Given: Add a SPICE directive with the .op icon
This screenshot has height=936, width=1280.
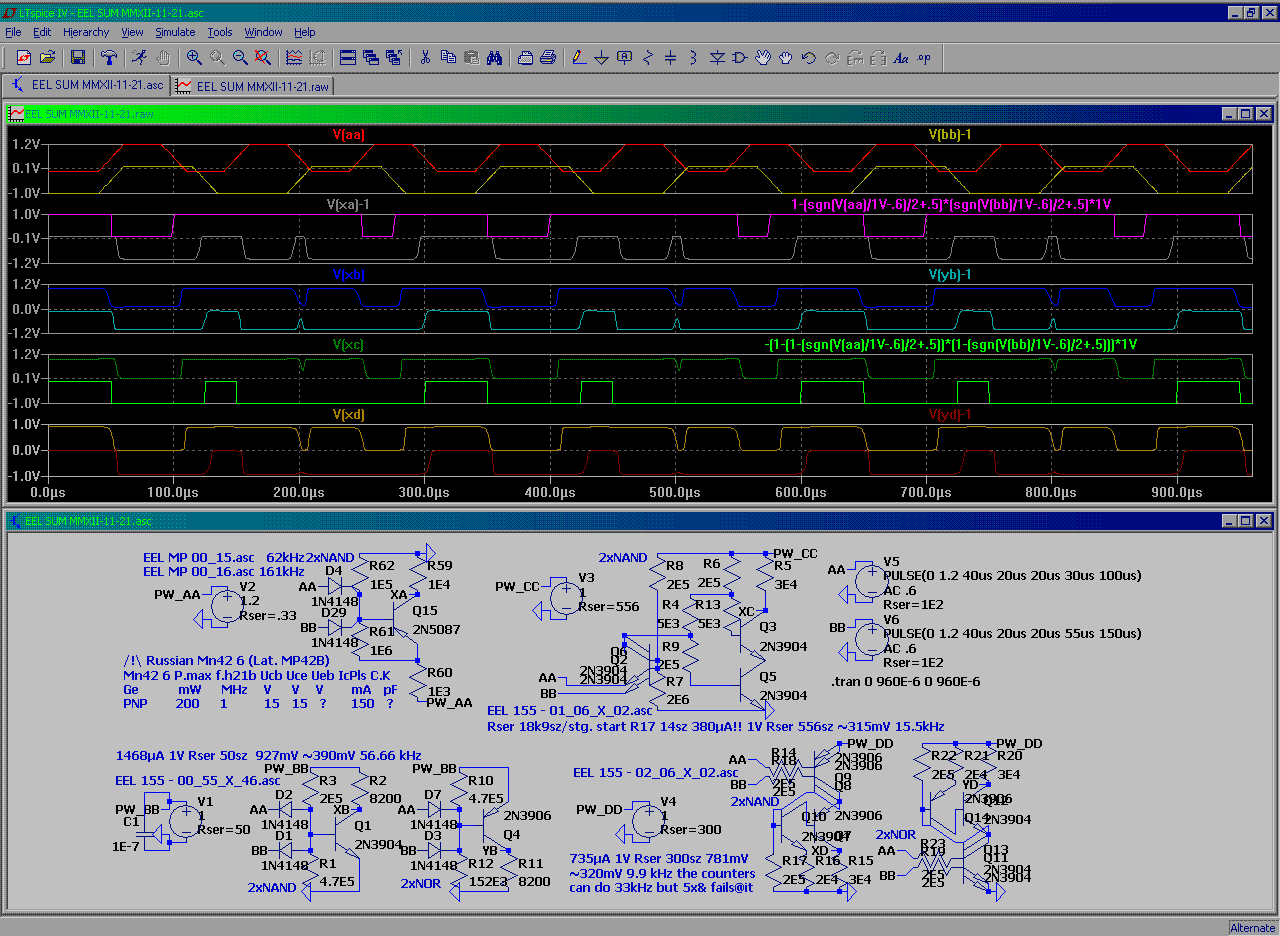Looking at the screenshot, I should (x=923, y=57).
